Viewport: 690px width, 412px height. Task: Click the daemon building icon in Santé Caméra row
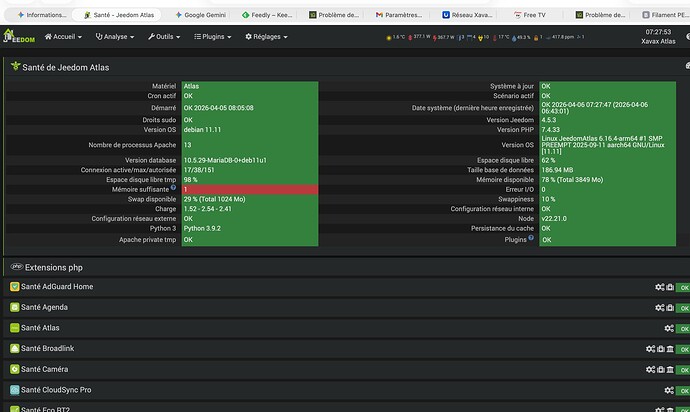[670, 369]
